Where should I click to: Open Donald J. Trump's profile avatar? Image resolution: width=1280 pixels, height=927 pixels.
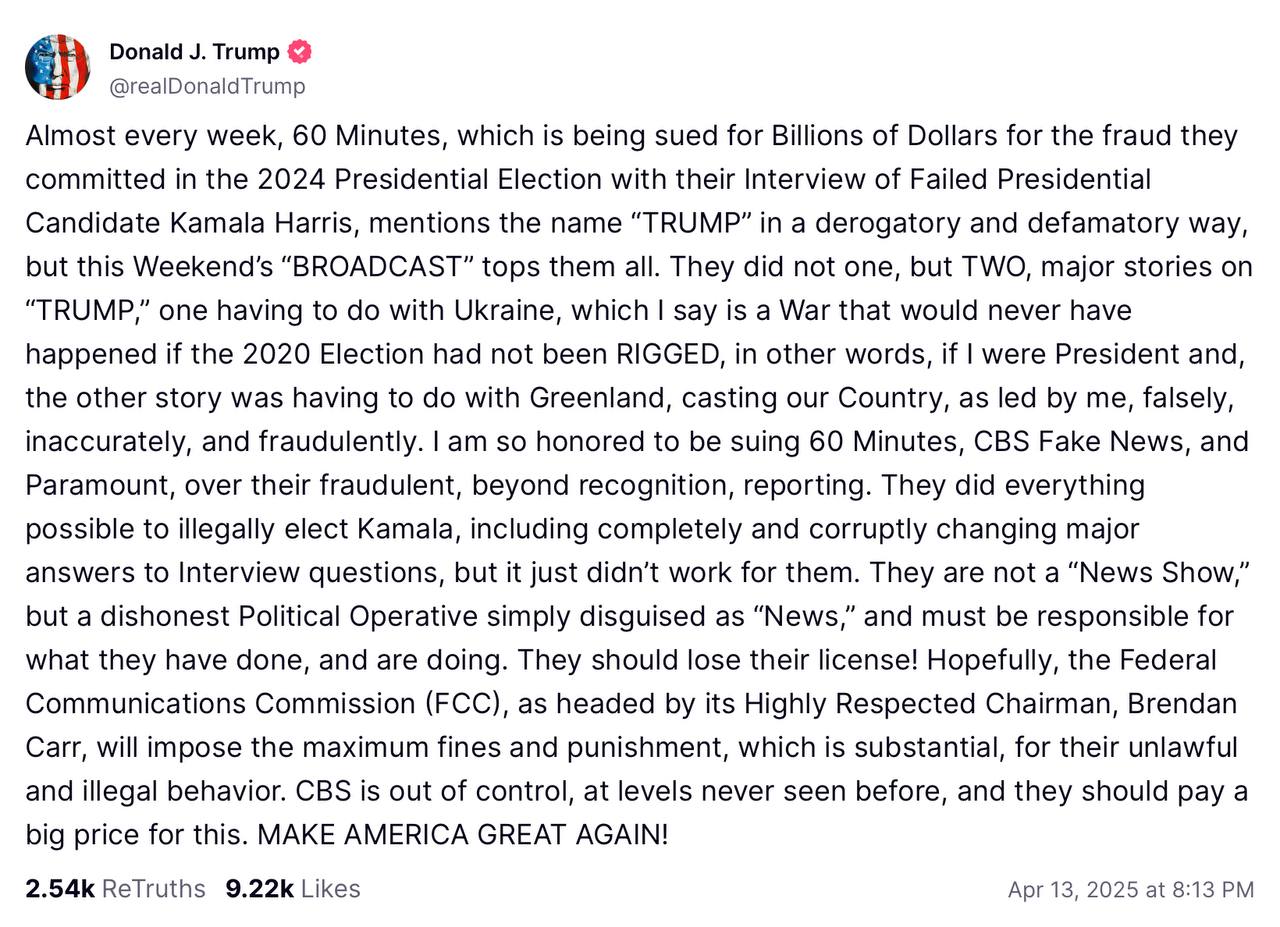pos(57,67)
